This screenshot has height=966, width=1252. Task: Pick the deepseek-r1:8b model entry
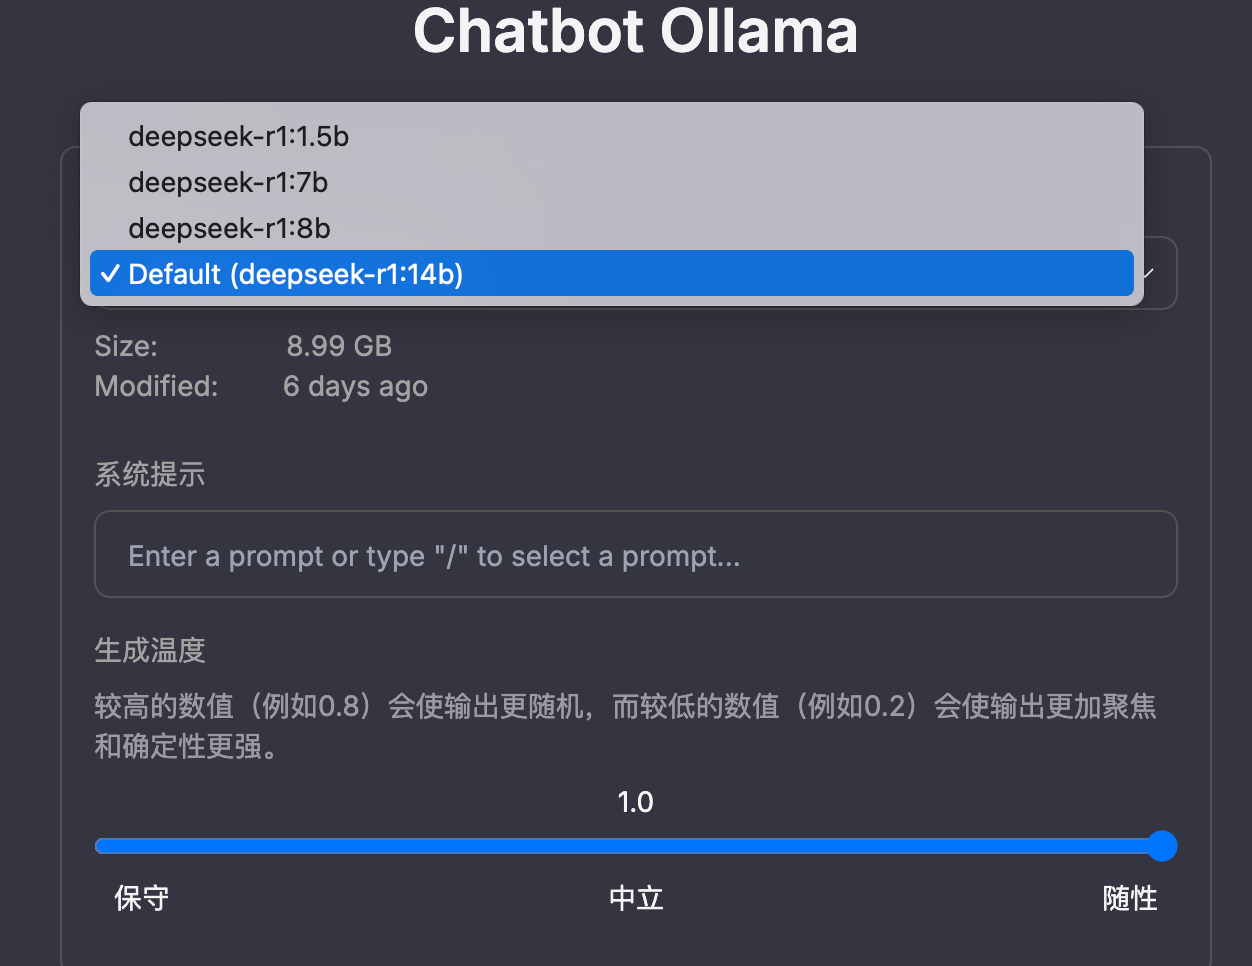pyautogui.click(x=229, y=228)
